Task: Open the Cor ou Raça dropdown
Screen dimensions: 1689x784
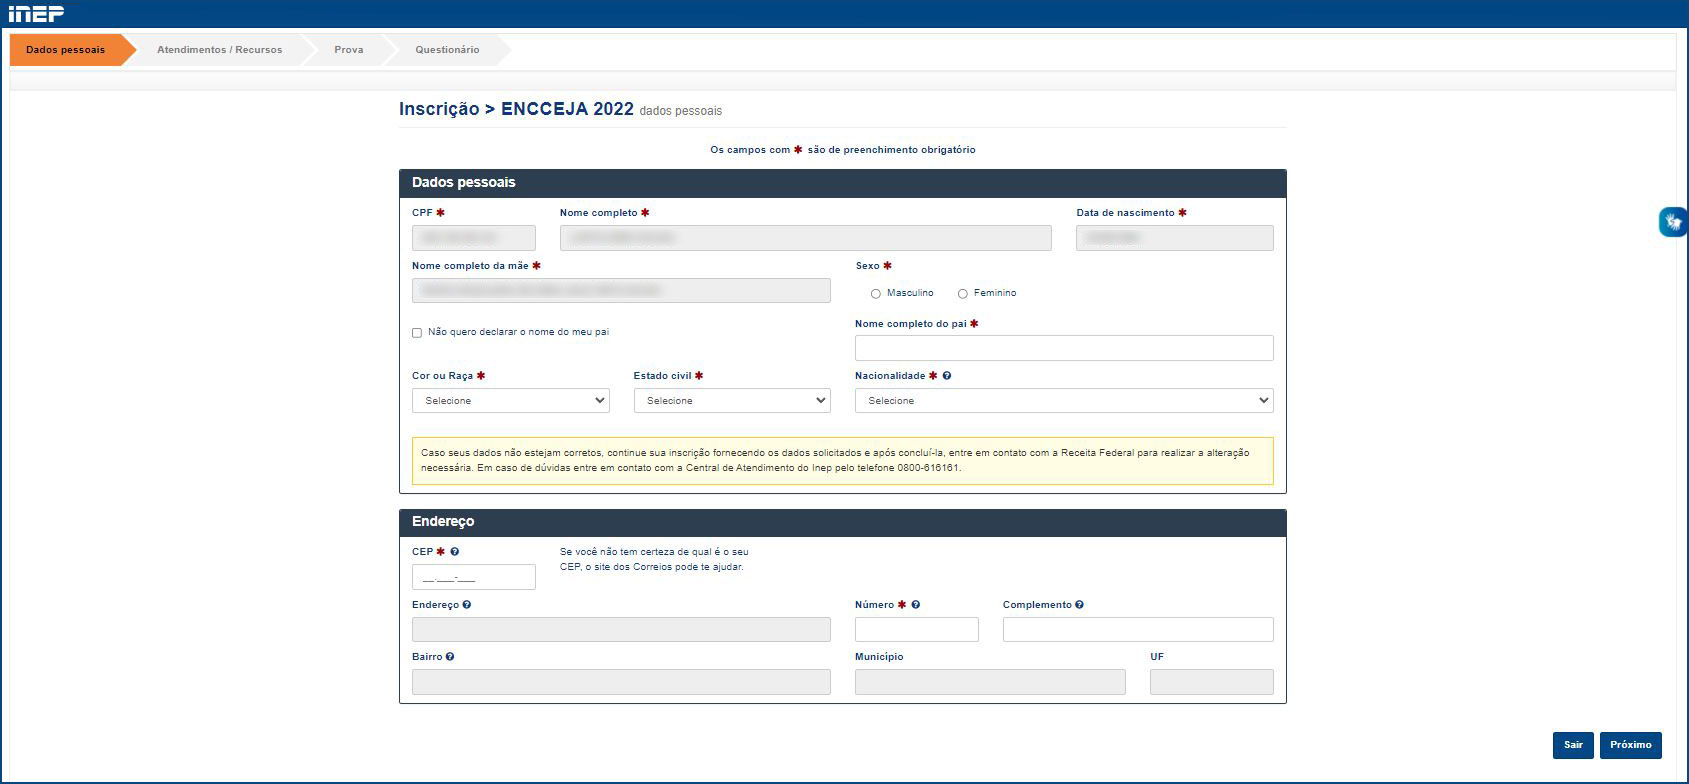Action: [x=510, y=401]
